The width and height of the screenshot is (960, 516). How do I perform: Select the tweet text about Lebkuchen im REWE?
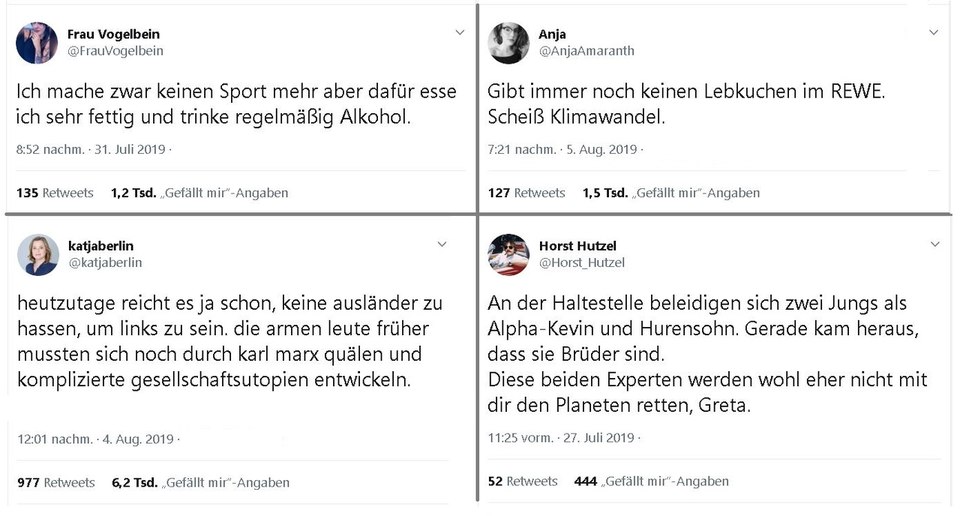[686, 103]
